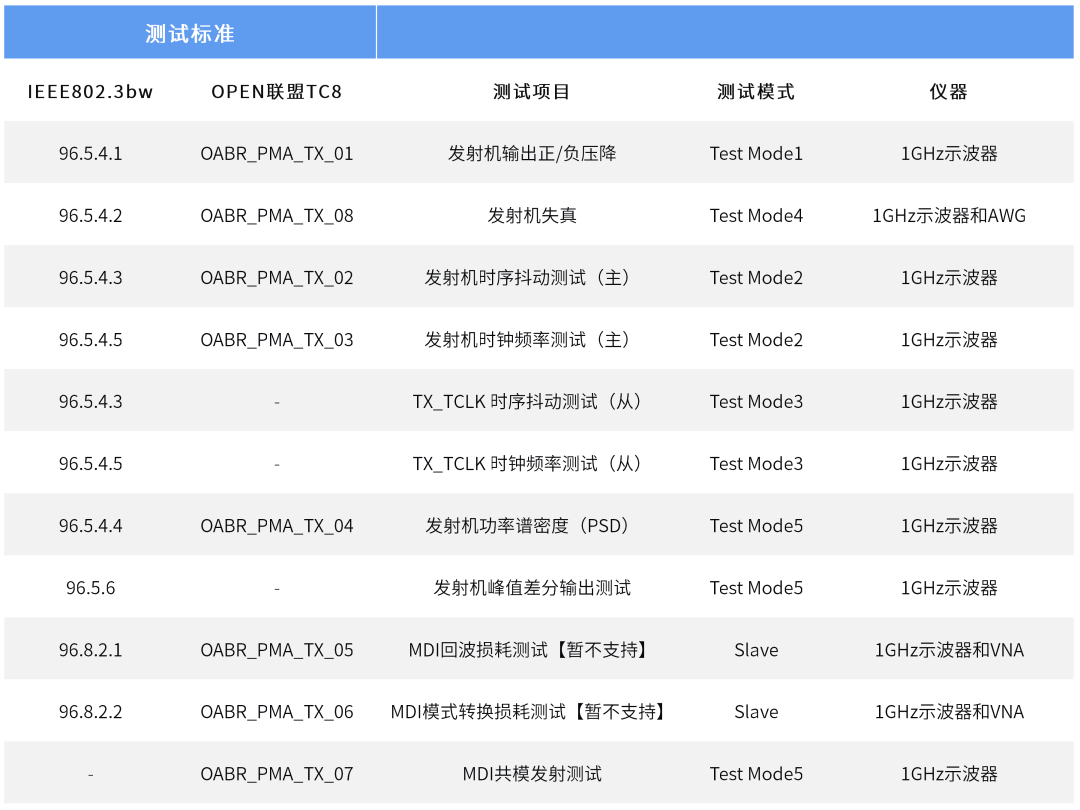Click the 测试项目 column header
This screenshot has height=810, width=1080.
point(532,92)
